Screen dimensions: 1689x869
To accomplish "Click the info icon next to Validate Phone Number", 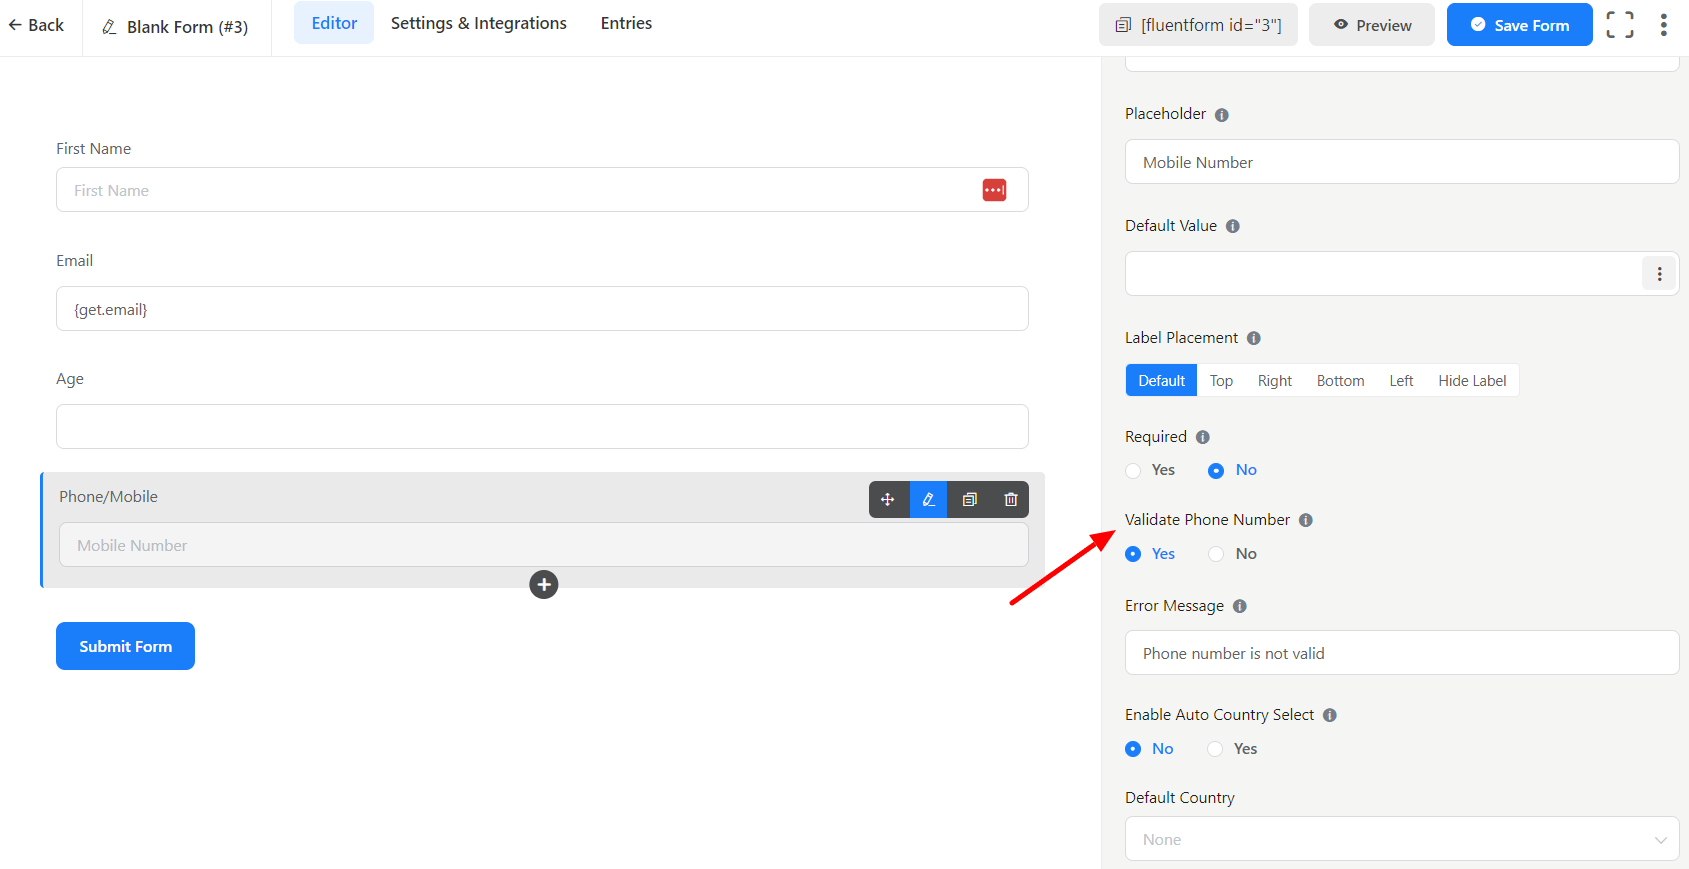I will click(1305, 520).
